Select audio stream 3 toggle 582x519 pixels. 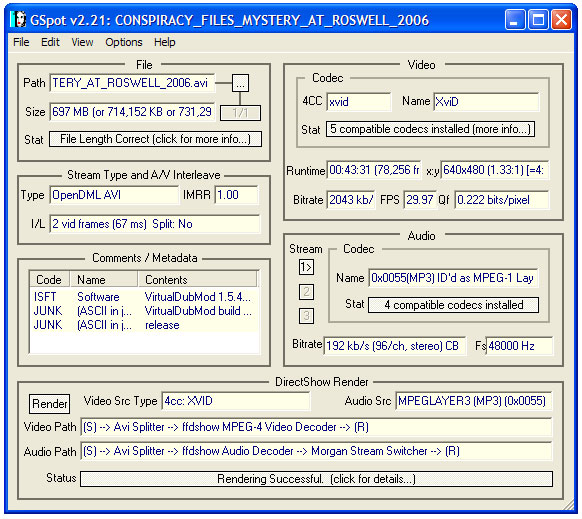[x=306, y=316]
